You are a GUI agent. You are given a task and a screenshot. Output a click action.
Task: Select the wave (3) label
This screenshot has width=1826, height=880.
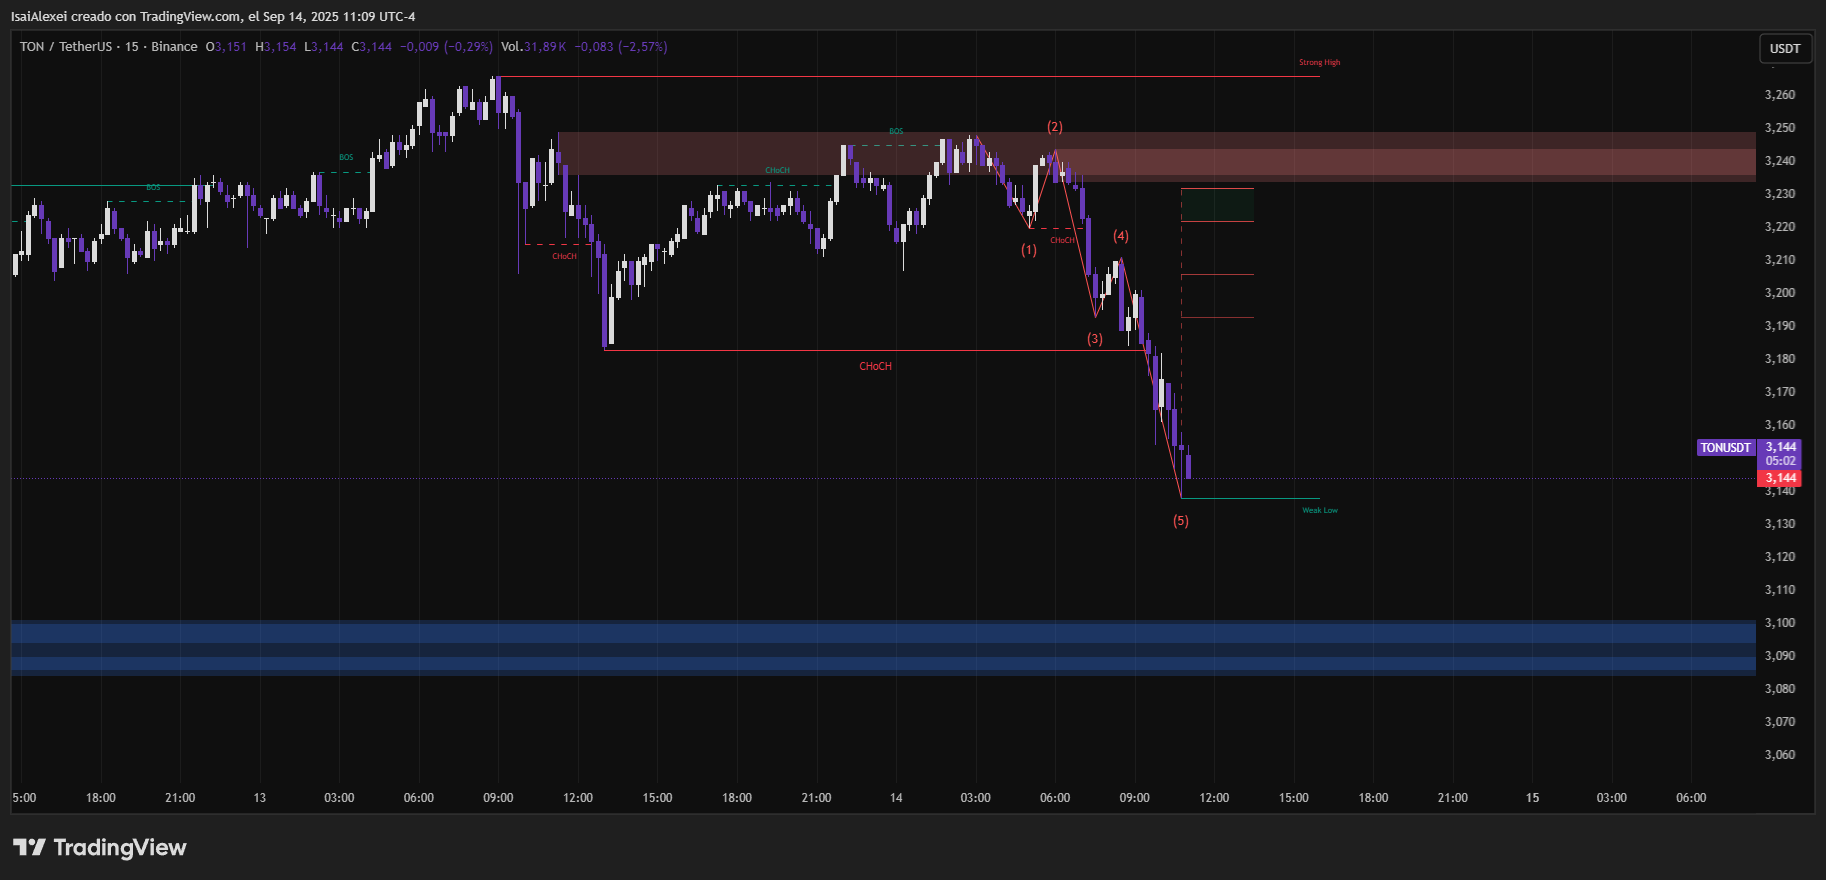tap(1095, 339)
